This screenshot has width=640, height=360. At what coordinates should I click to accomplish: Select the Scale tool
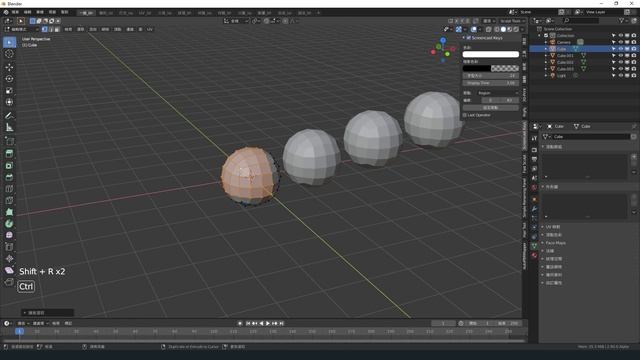pos(9,91)
